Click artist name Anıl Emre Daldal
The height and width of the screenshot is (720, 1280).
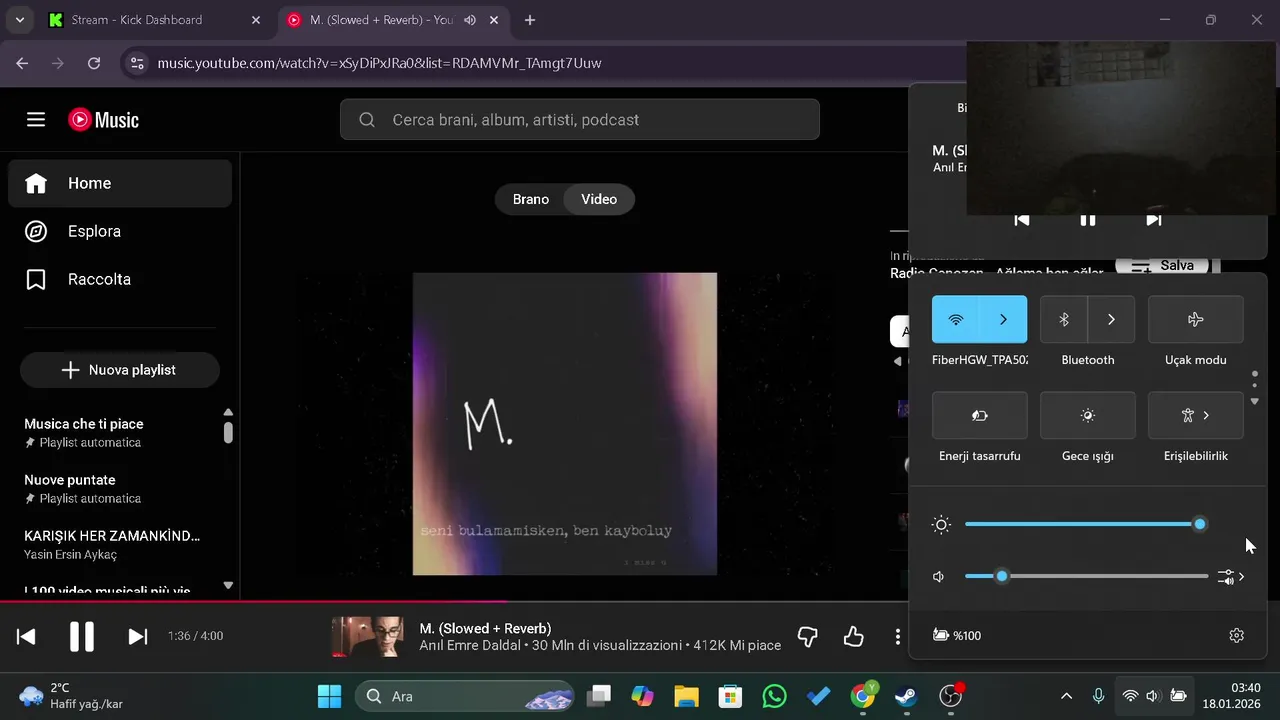pos(471,646)
